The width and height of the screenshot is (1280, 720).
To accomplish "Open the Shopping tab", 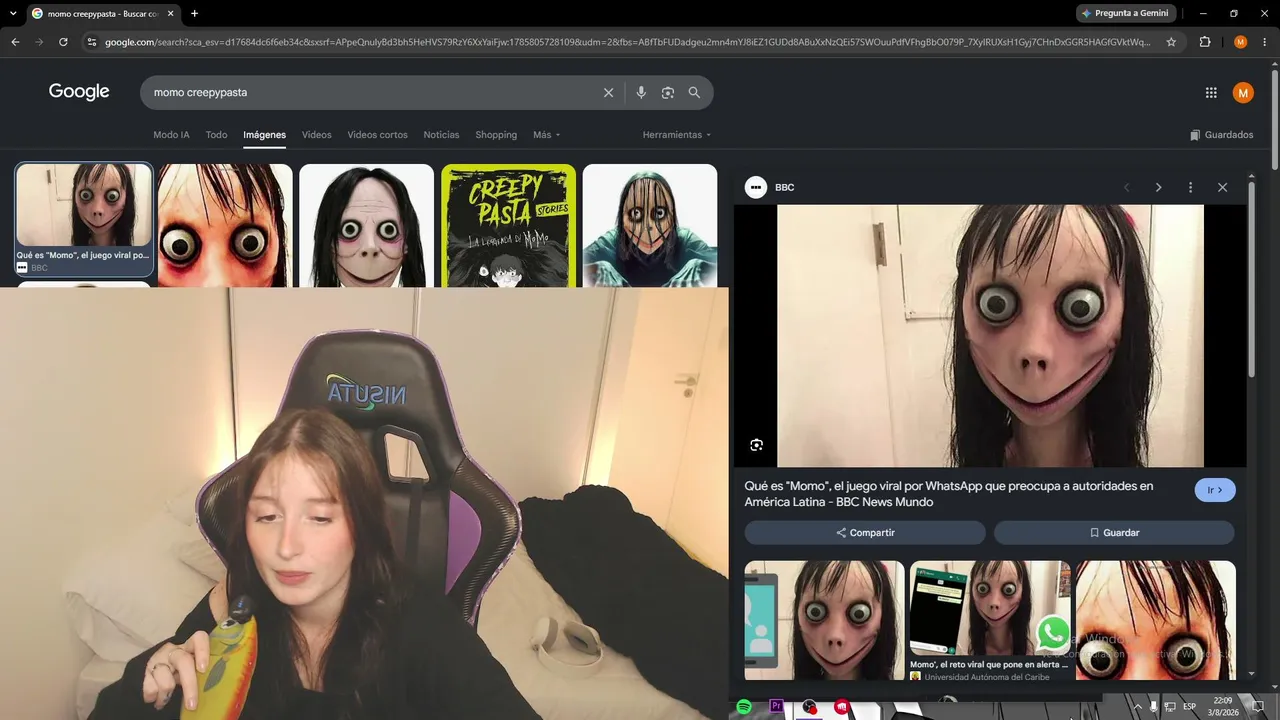I will (496, 135).
